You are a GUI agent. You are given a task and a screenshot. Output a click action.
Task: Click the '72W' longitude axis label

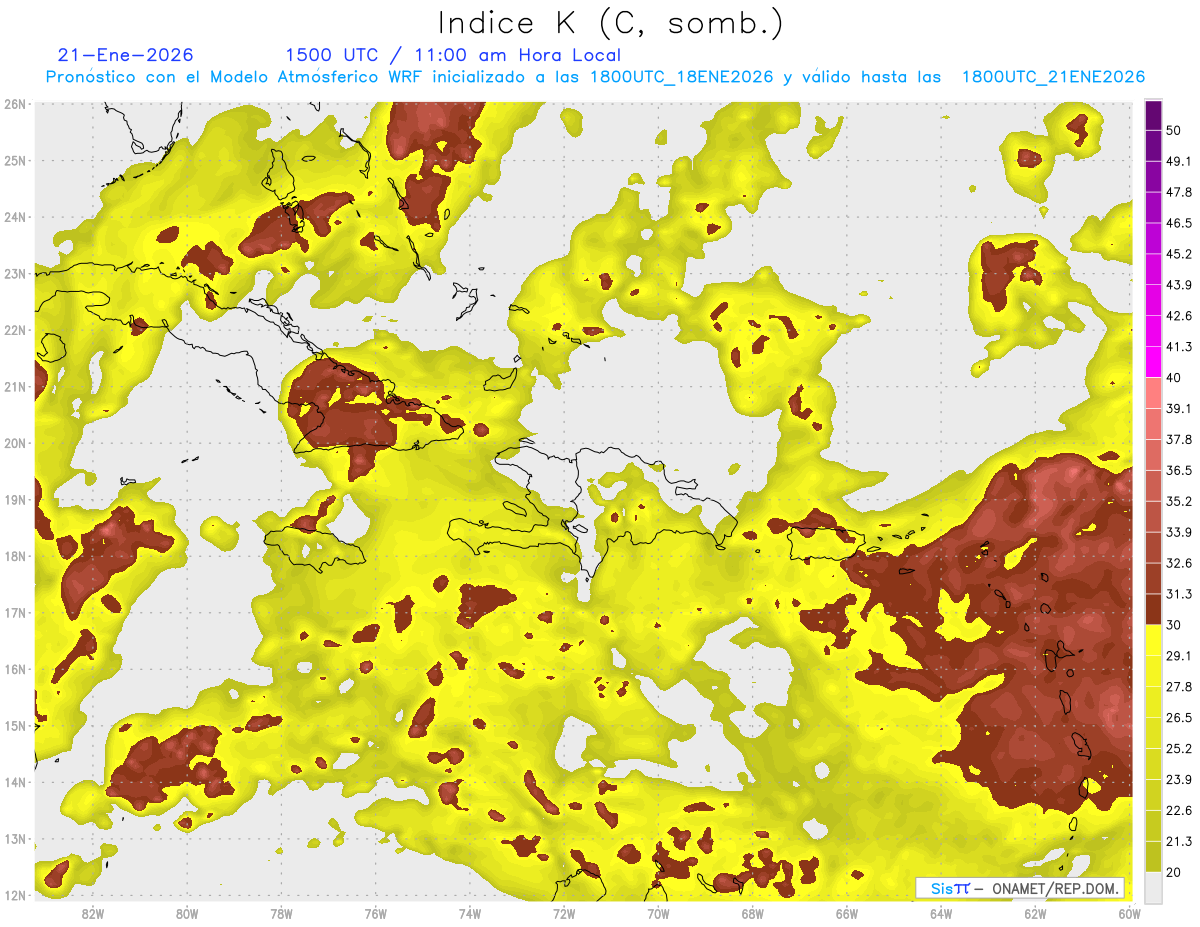tap(564, 913)
